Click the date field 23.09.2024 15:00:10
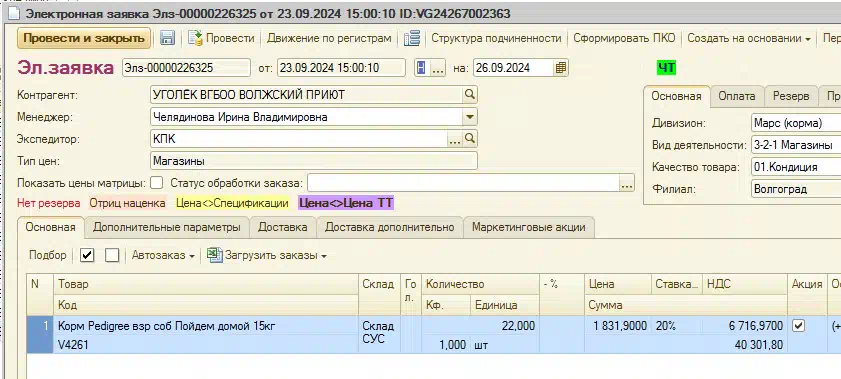This screenshot has height=379, width=841. [x=341, y=68]
